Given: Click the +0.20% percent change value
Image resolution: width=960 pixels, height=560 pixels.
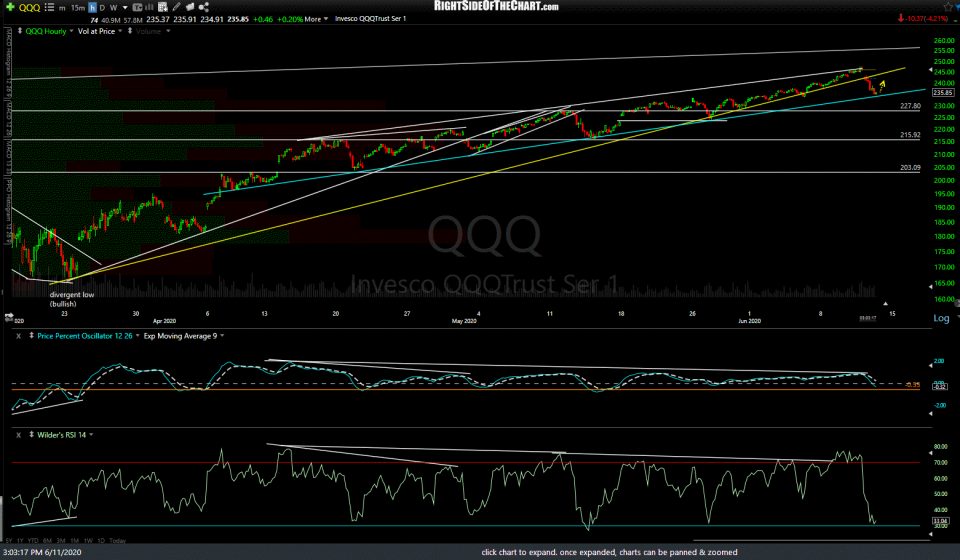Looking at the screenshot, I should click(290, 19).
